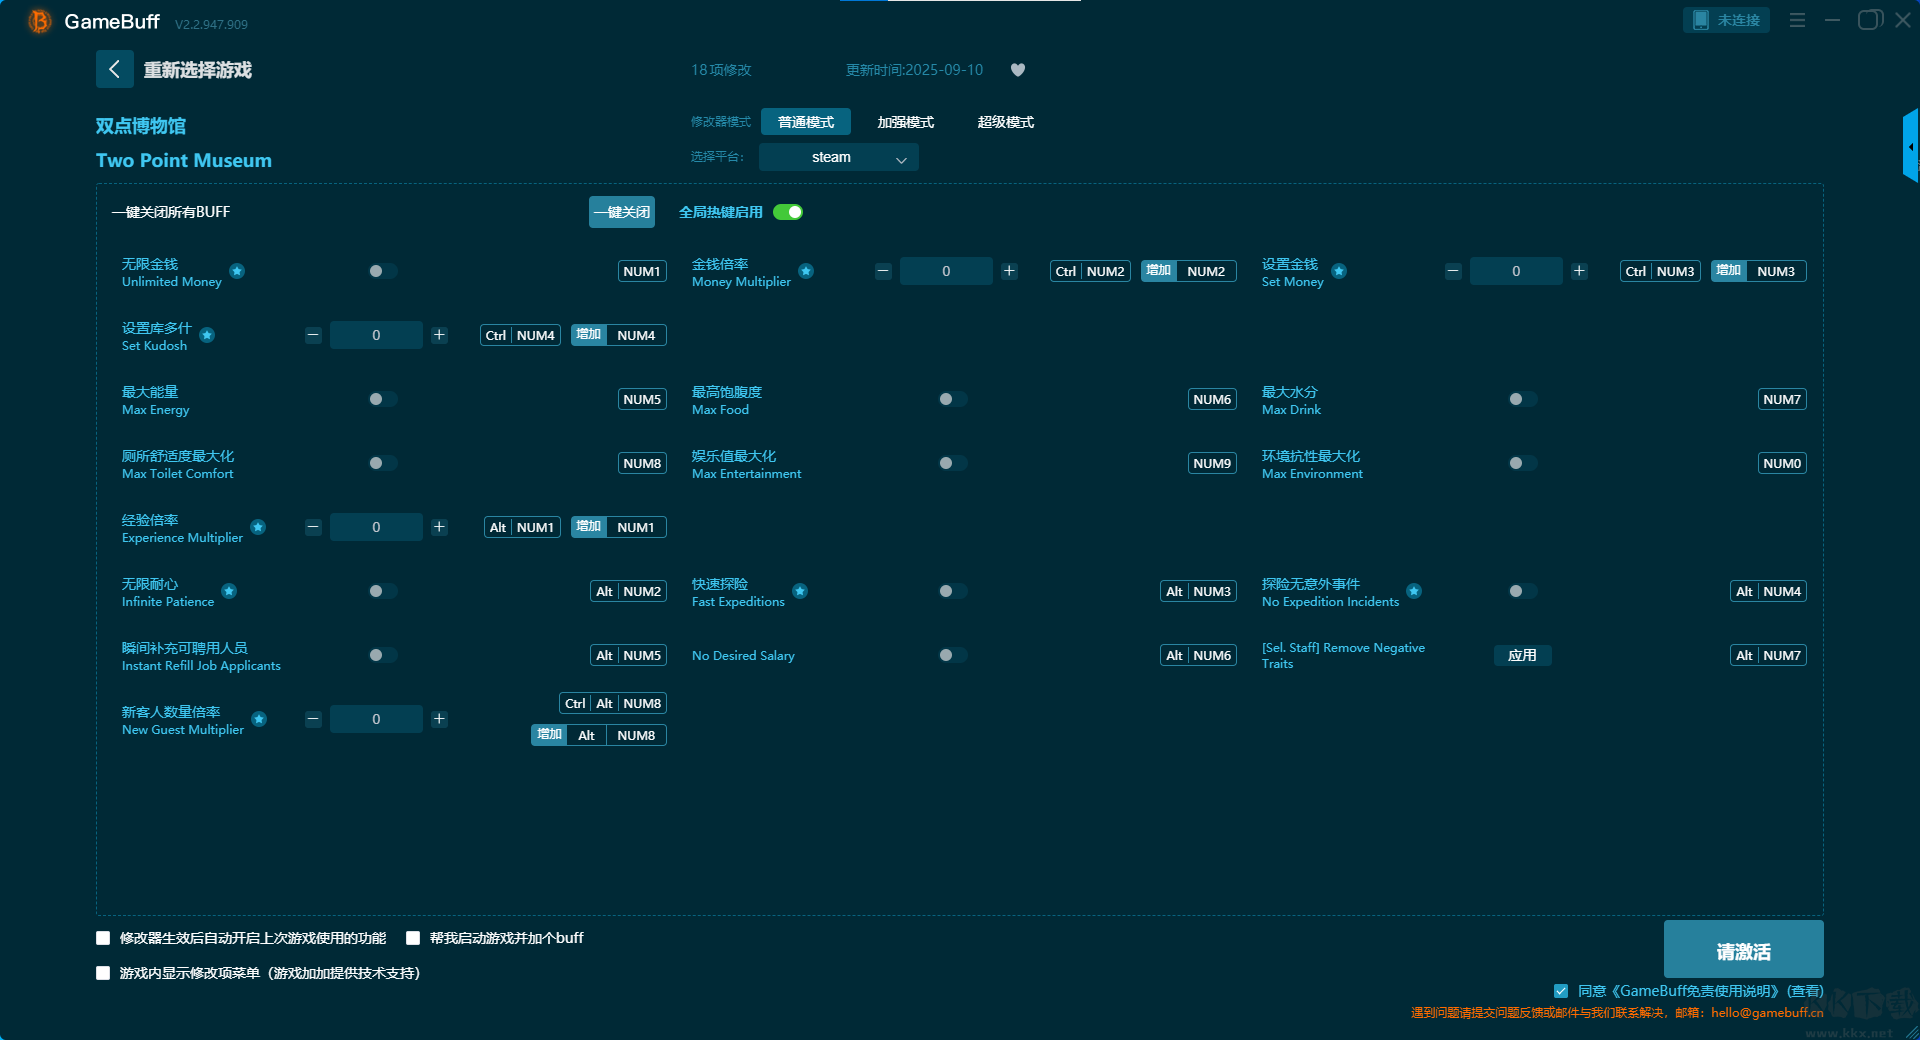The height and width of the screenshot is (1040, 1920).
Task: Decrease the New Guest Multiplier value
Action: 313,719
